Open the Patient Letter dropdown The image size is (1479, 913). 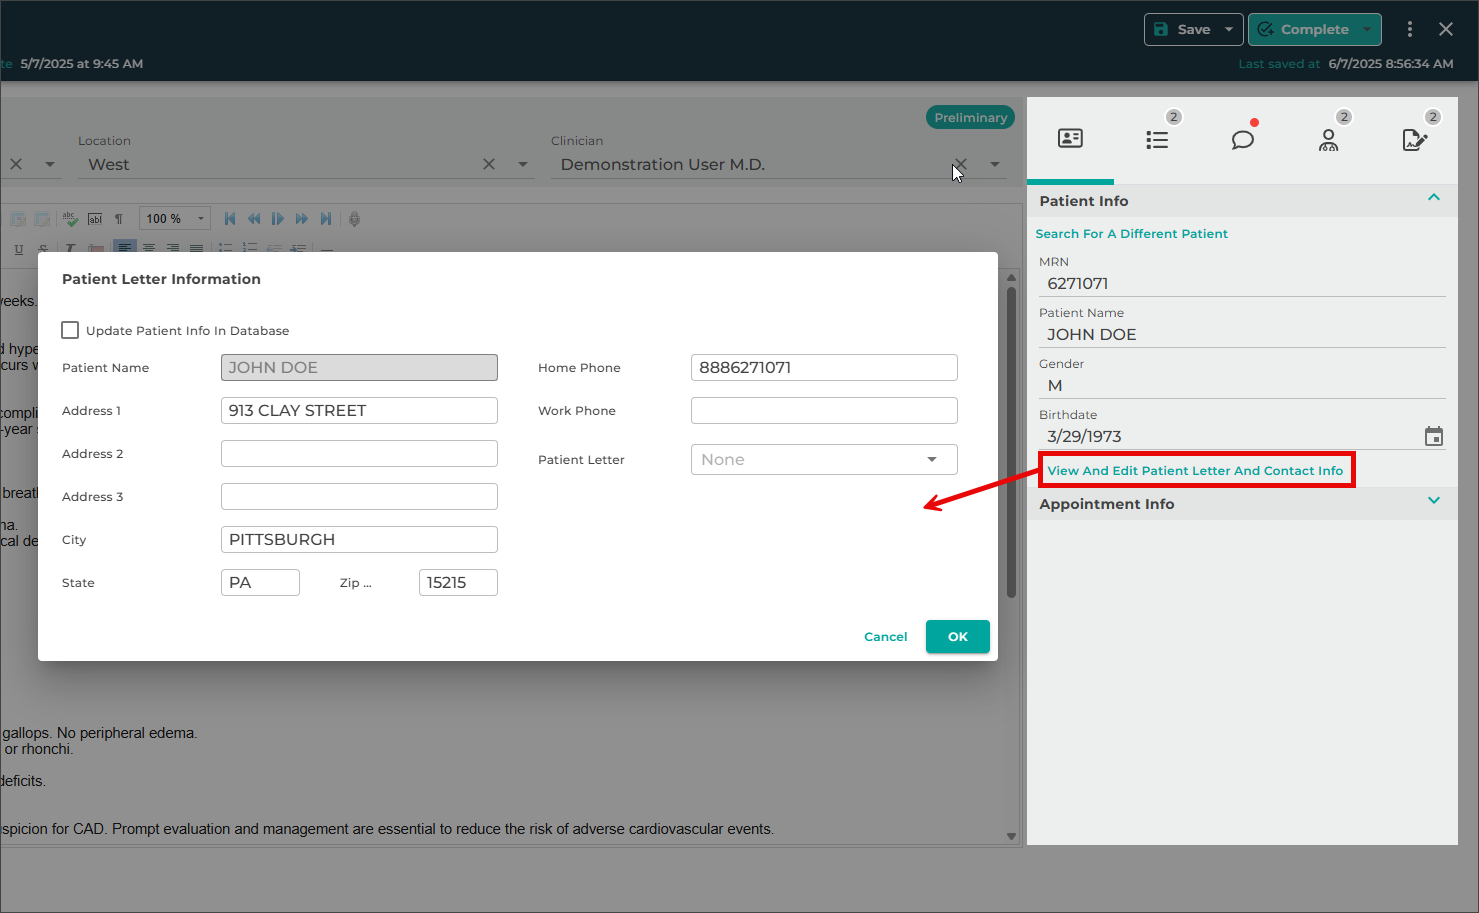824,460
